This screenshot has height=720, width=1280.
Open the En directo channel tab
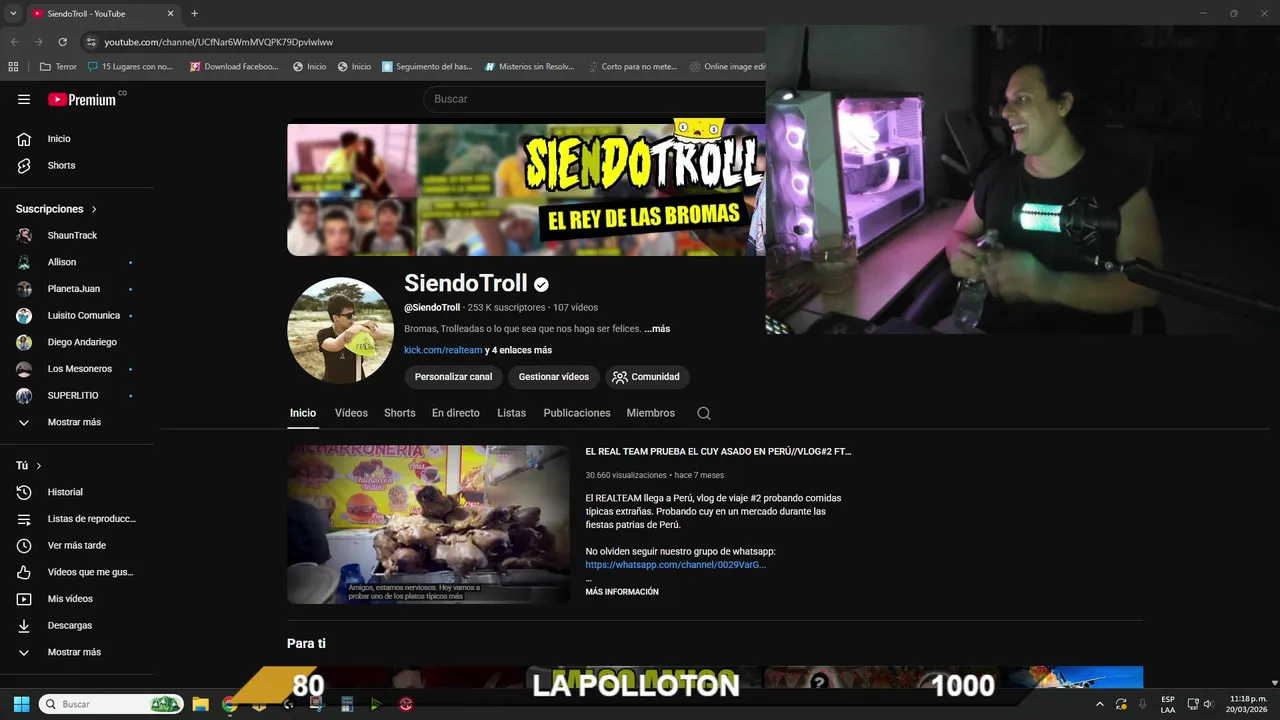click(456, 413)
